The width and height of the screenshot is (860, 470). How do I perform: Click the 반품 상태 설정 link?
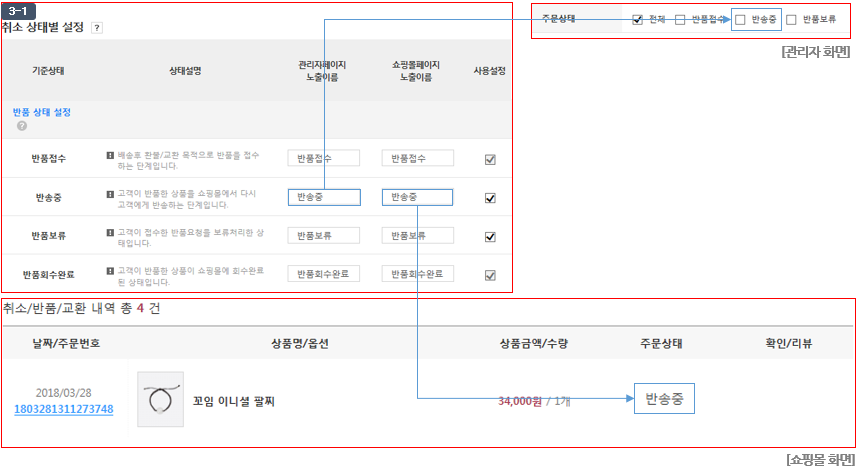(42, 112)
